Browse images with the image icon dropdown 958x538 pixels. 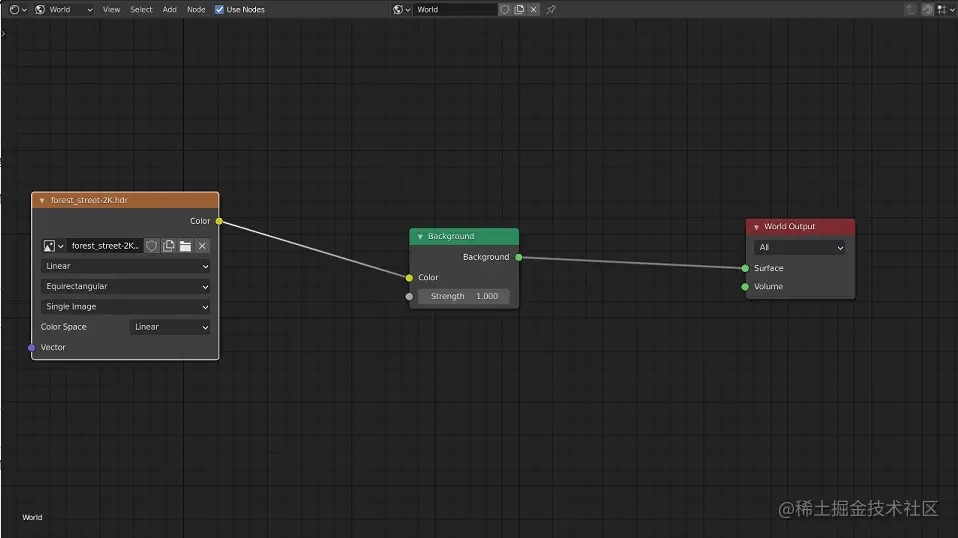53,245
